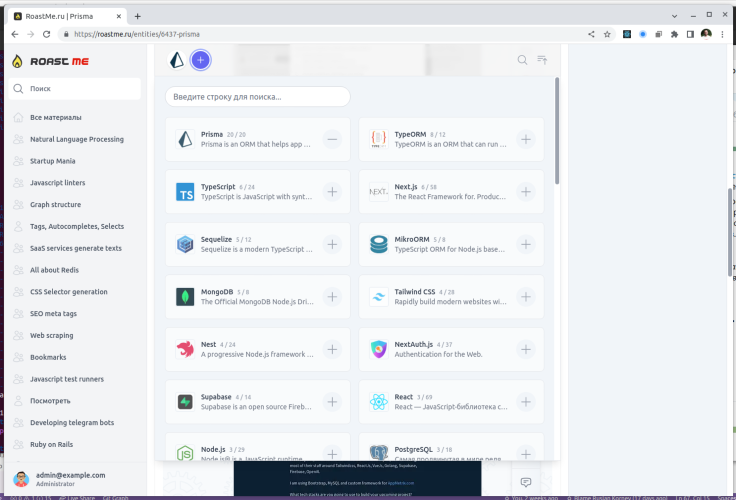Click the Prisma logo in the card list
Screen dimensions: 736x500
pos(185,139)
